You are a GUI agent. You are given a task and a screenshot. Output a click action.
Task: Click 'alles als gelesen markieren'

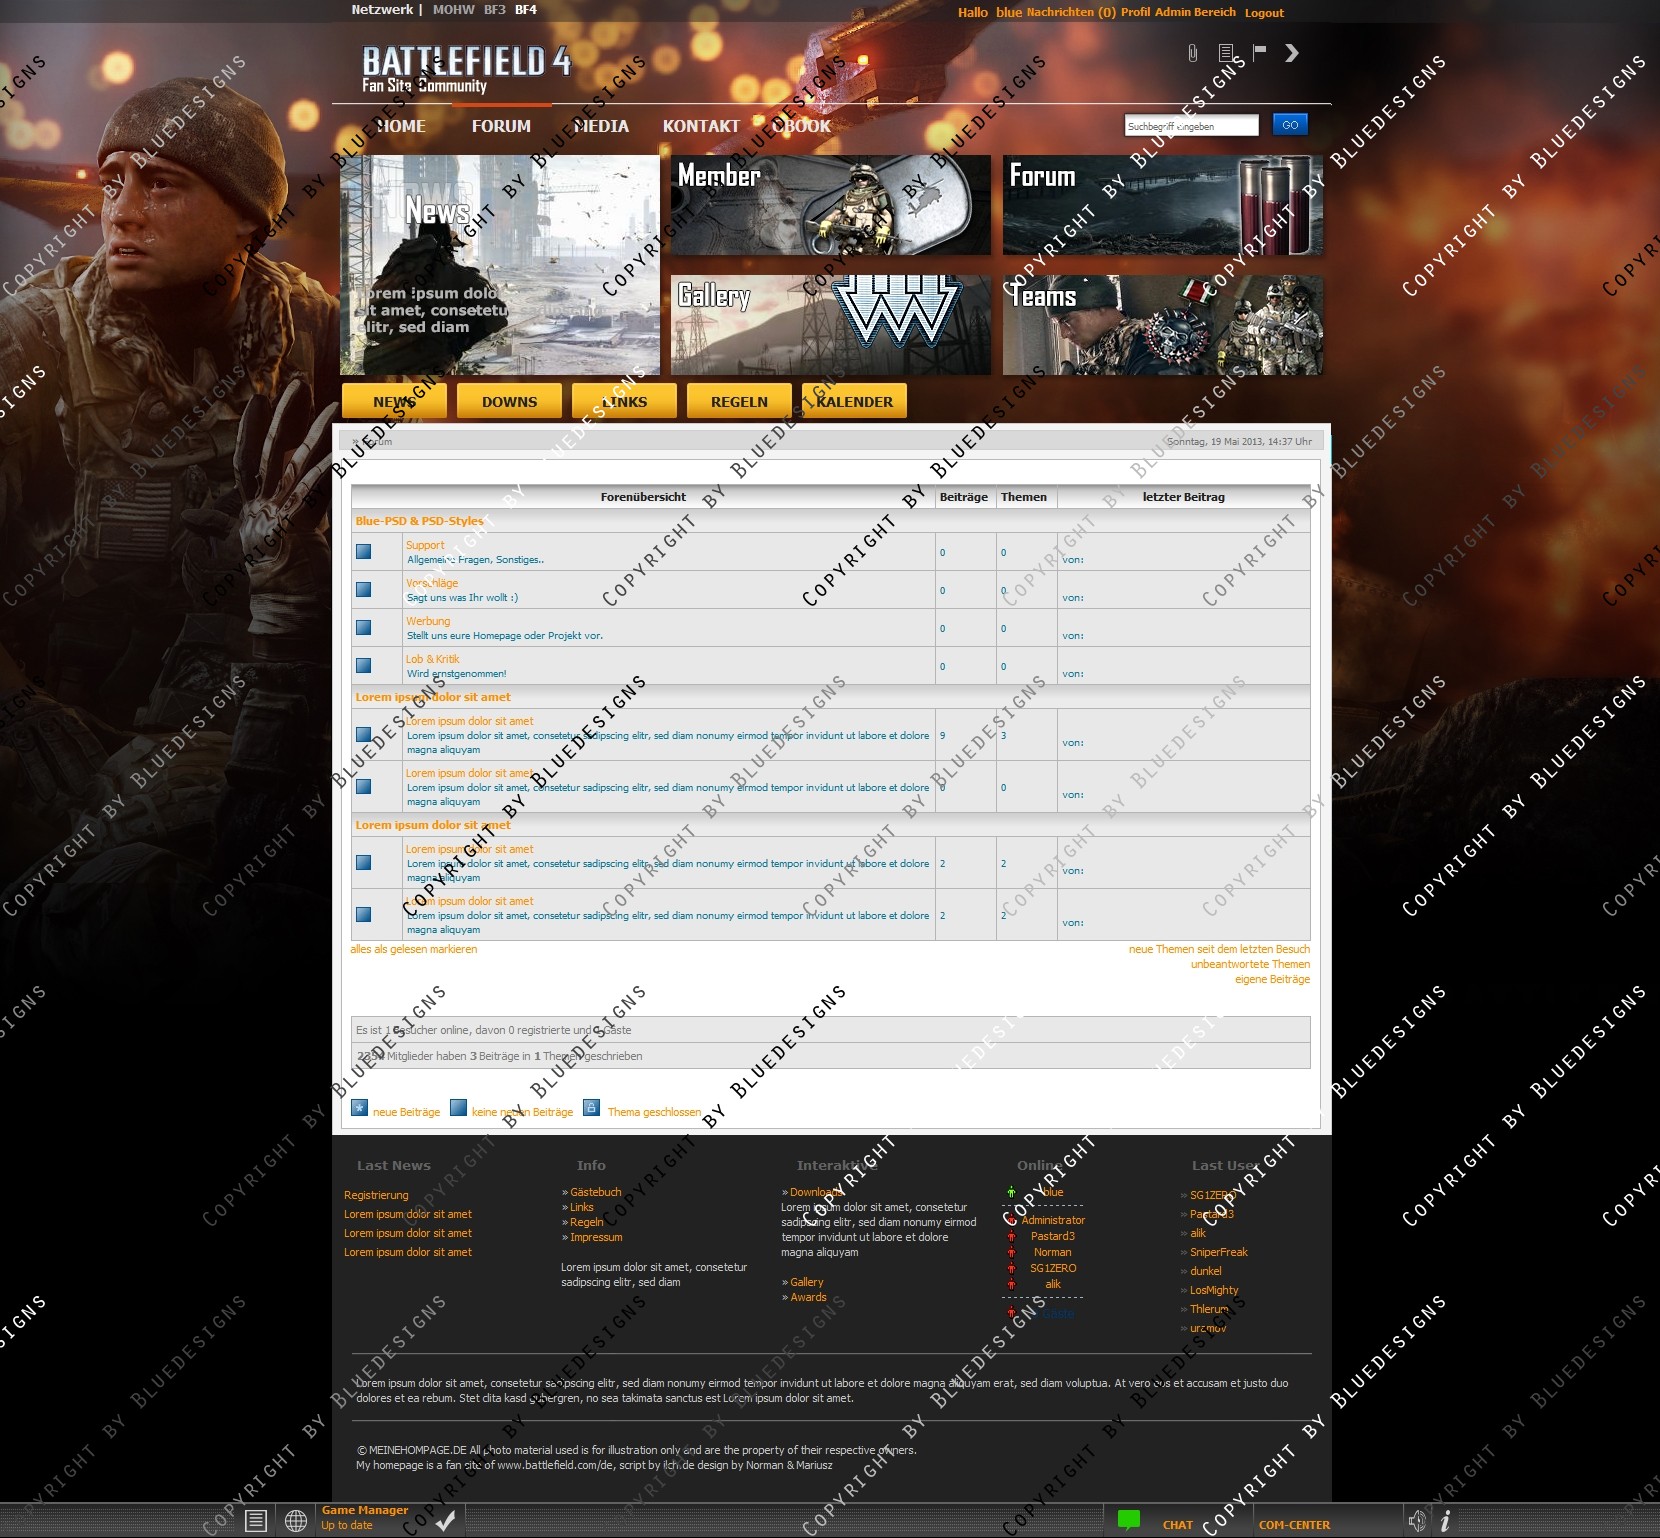coord(414,949)
